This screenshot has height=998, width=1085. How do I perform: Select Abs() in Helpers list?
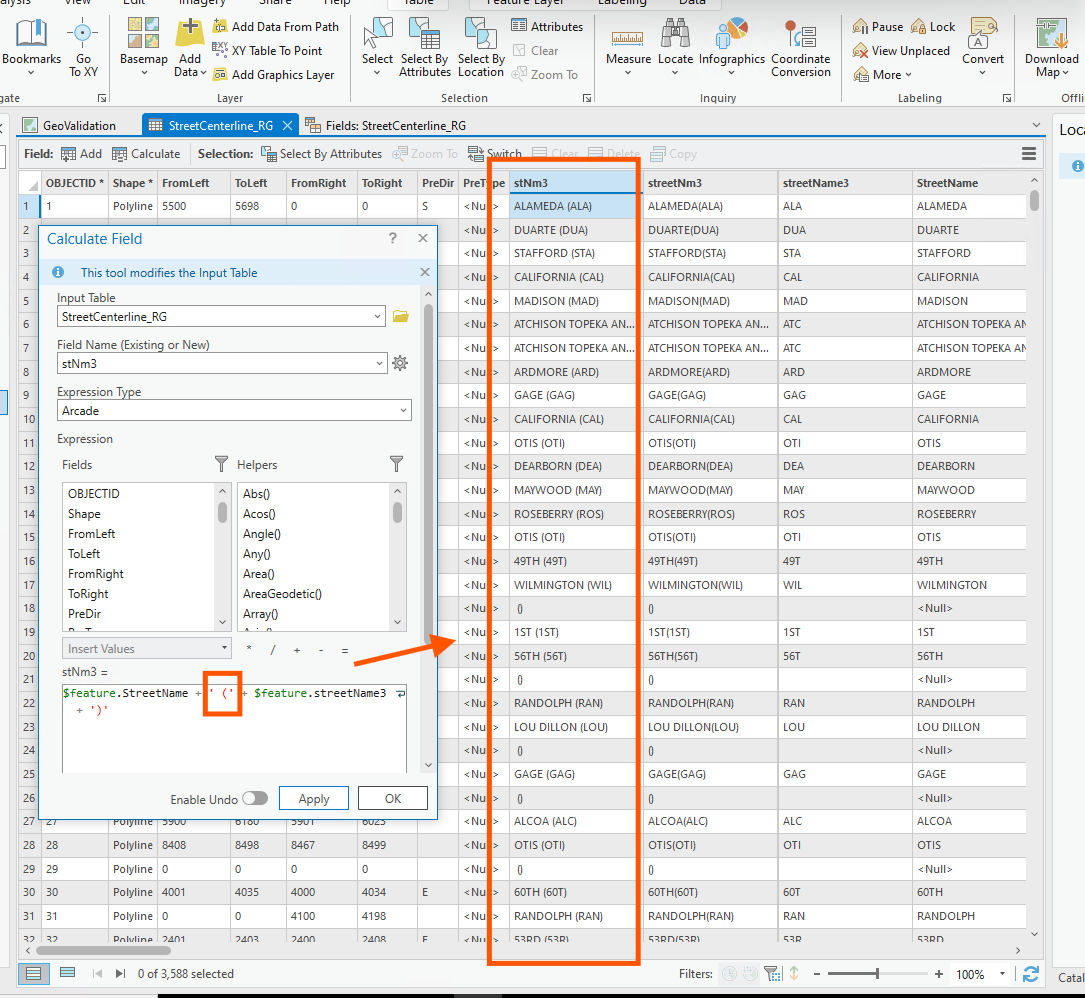click(x=256, y=493)
